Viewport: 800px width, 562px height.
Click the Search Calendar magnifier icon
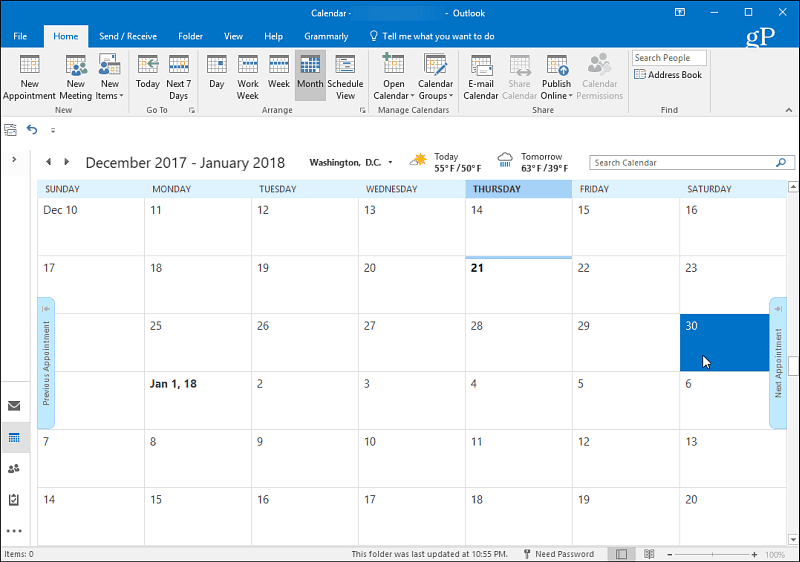(x=781, y=163)
